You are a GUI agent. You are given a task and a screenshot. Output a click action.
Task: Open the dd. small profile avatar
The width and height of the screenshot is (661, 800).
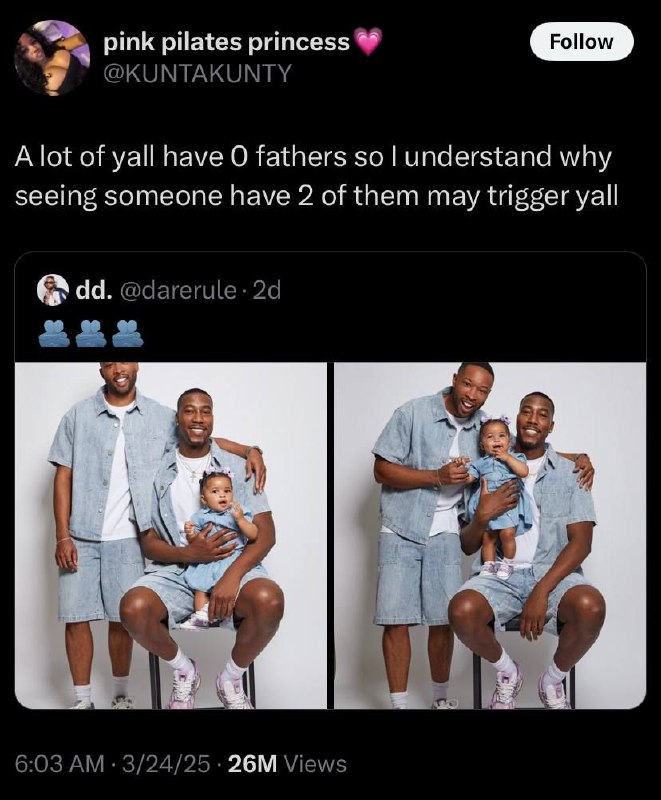point(53,290)
